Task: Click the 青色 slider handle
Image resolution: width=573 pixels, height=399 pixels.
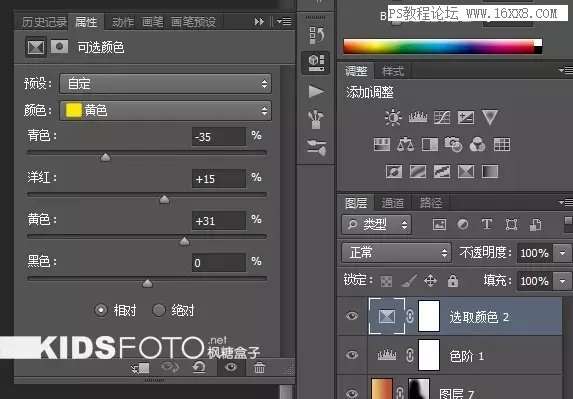Action: point(105,157)
